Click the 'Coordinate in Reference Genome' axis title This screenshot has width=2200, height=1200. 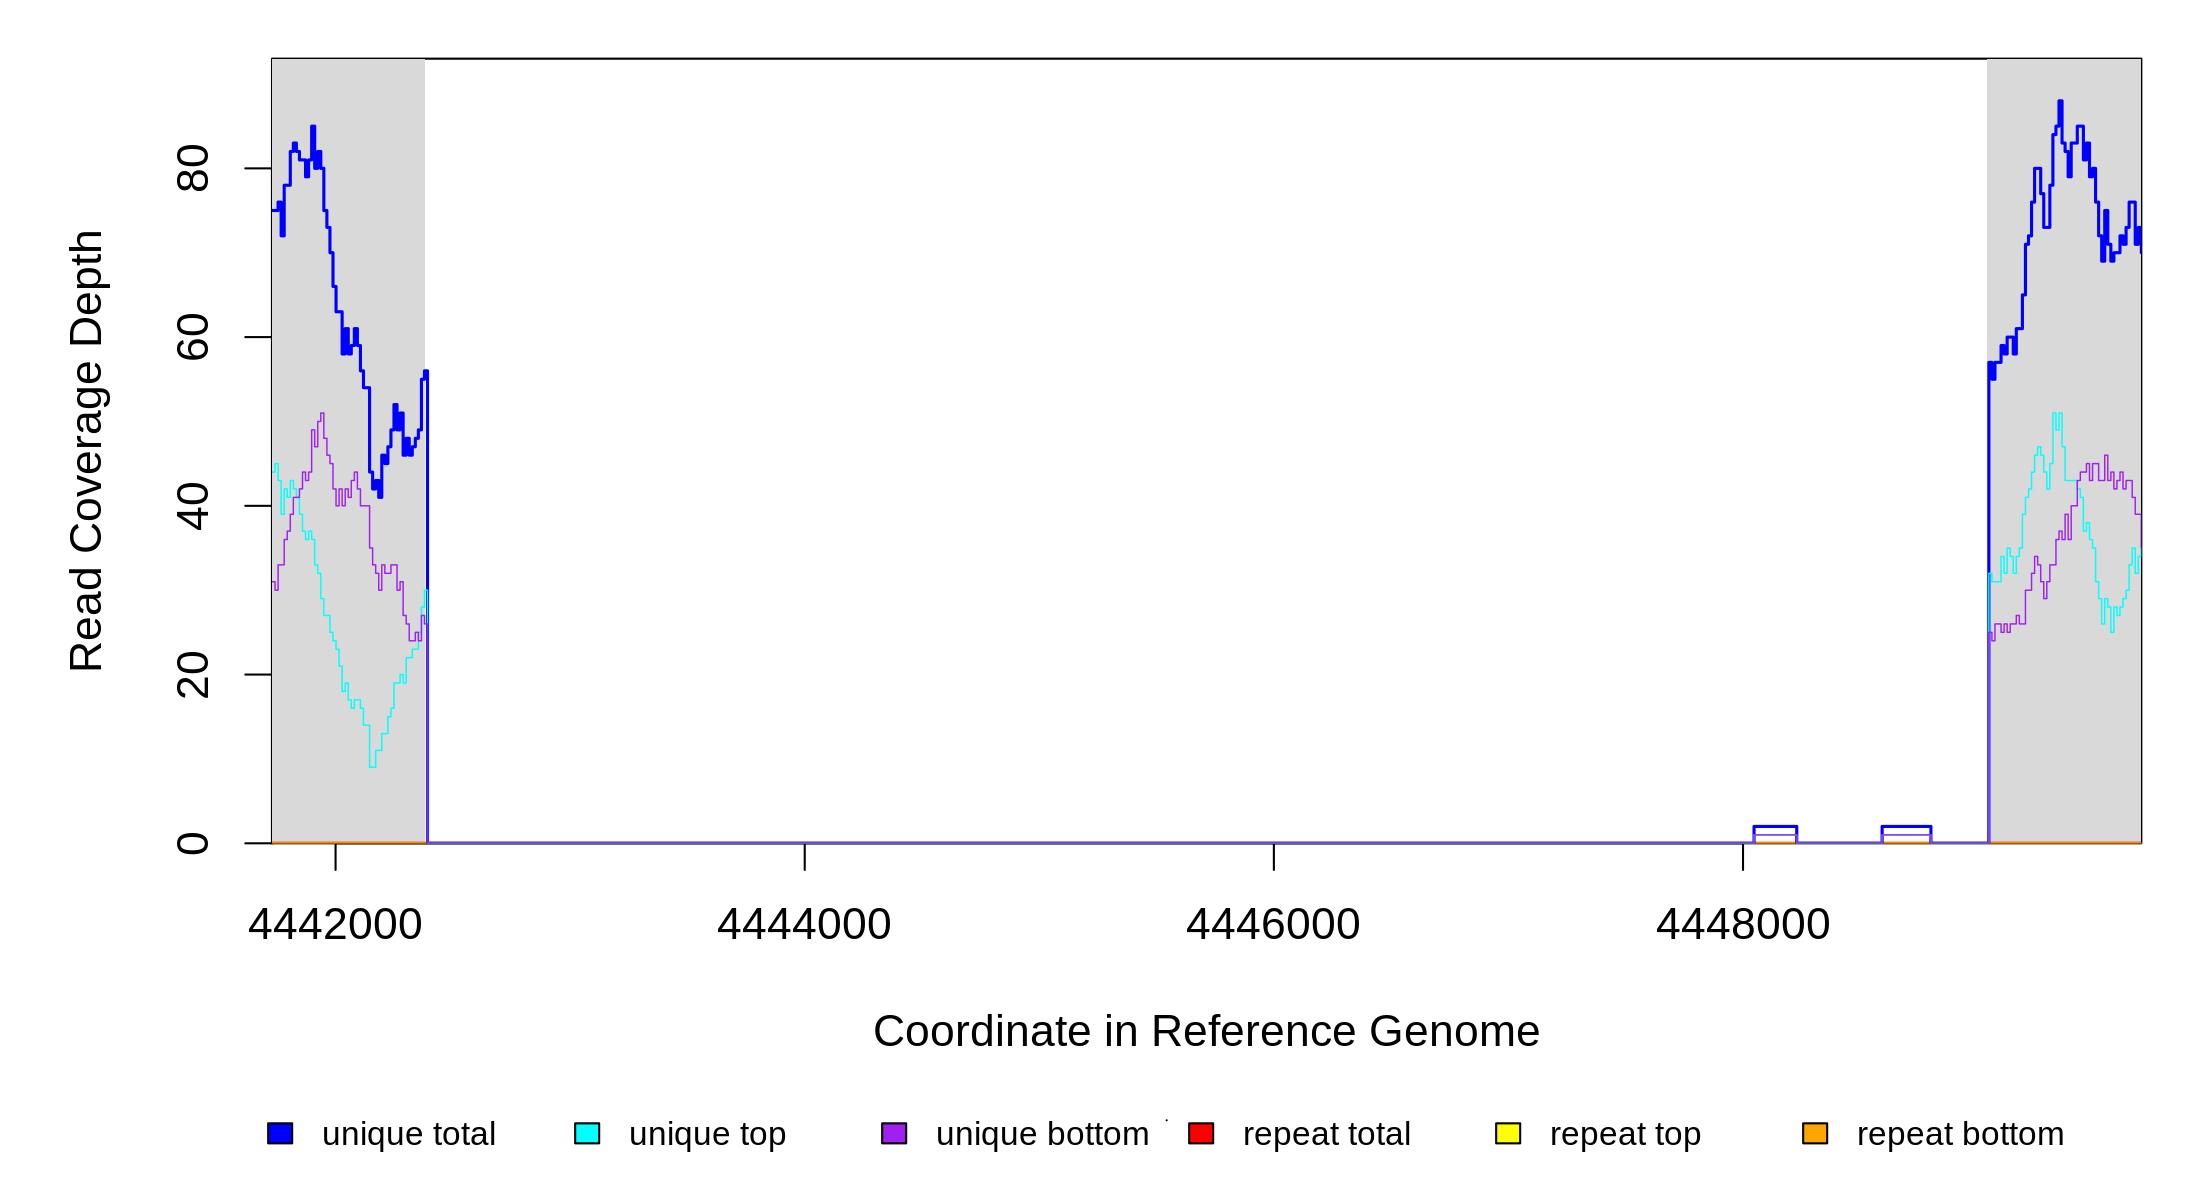pos(1206,1031)
